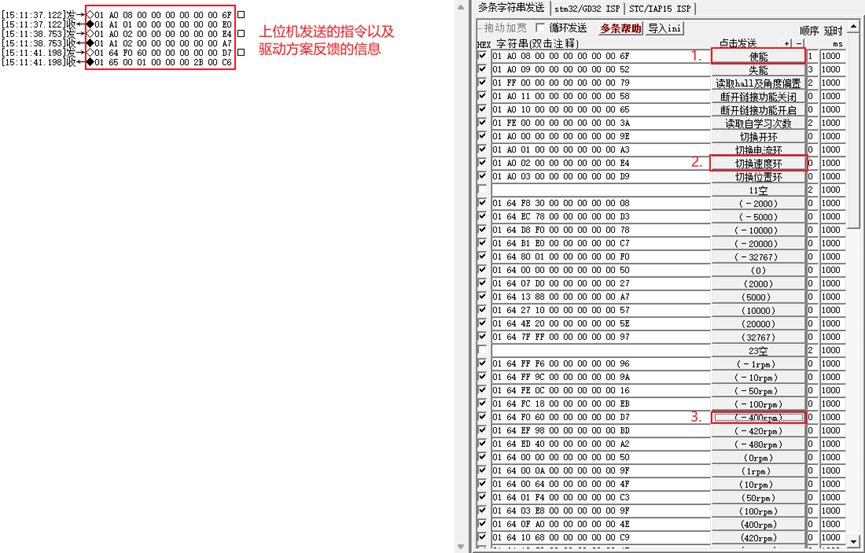
Task: Click the log pane scrollbar up arrow
Action: tap(462, 6)
